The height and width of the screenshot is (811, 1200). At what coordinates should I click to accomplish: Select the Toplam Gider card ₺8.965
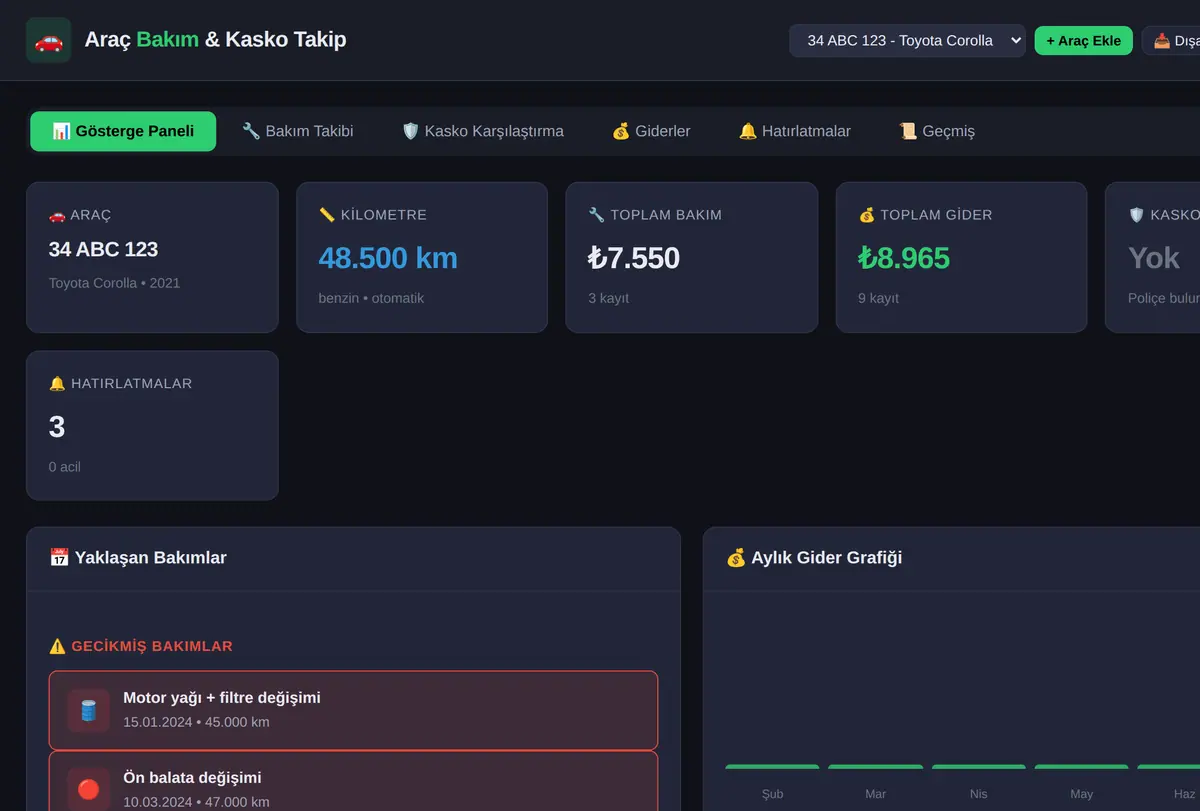[x=961, y=257]
